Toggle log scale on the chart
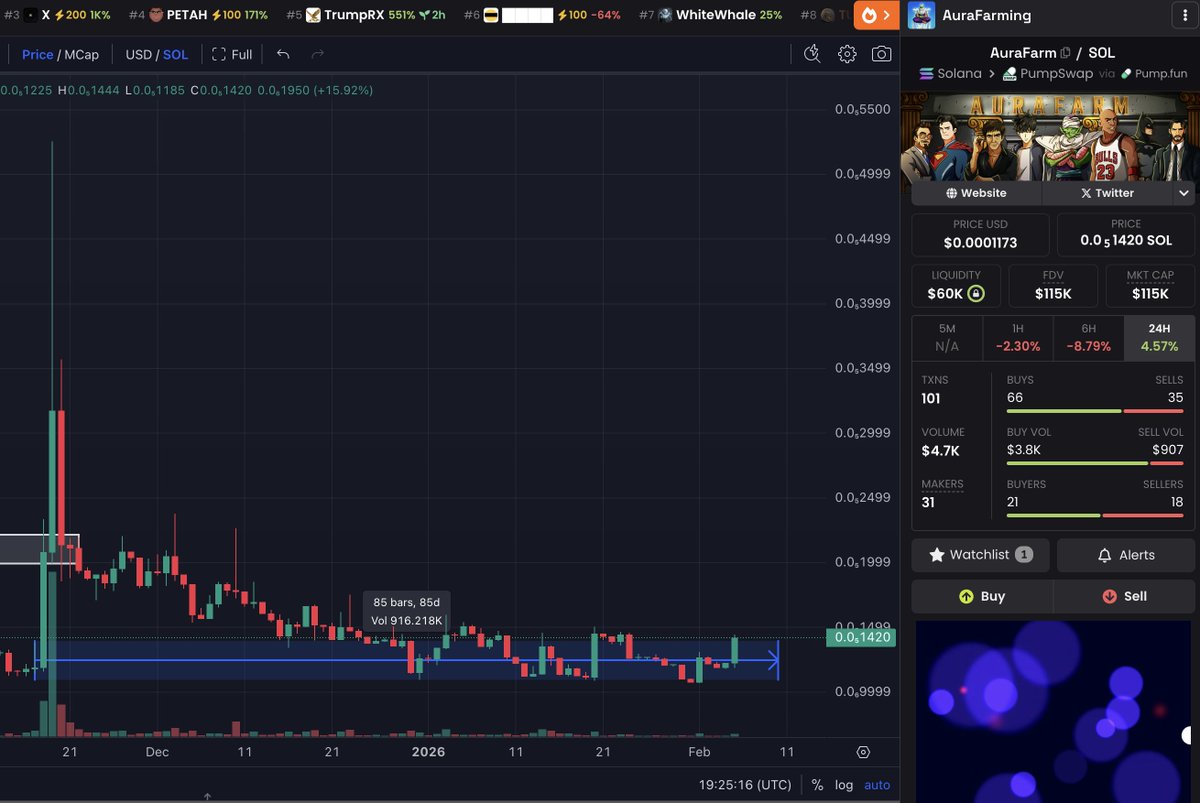1200x803 pixels. [x=844, y=785]
